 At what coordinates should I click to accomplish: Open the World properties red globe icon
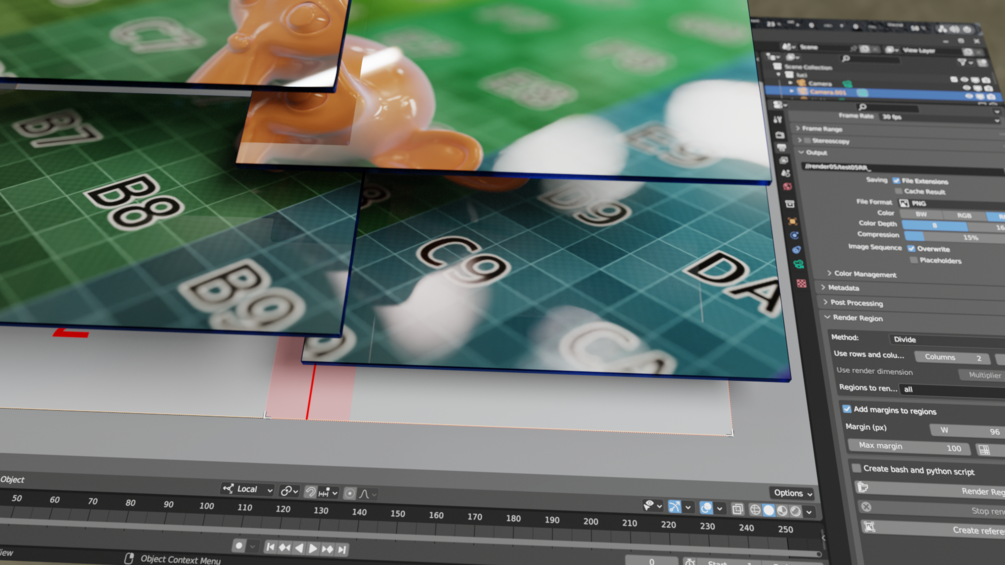(788, 187)
